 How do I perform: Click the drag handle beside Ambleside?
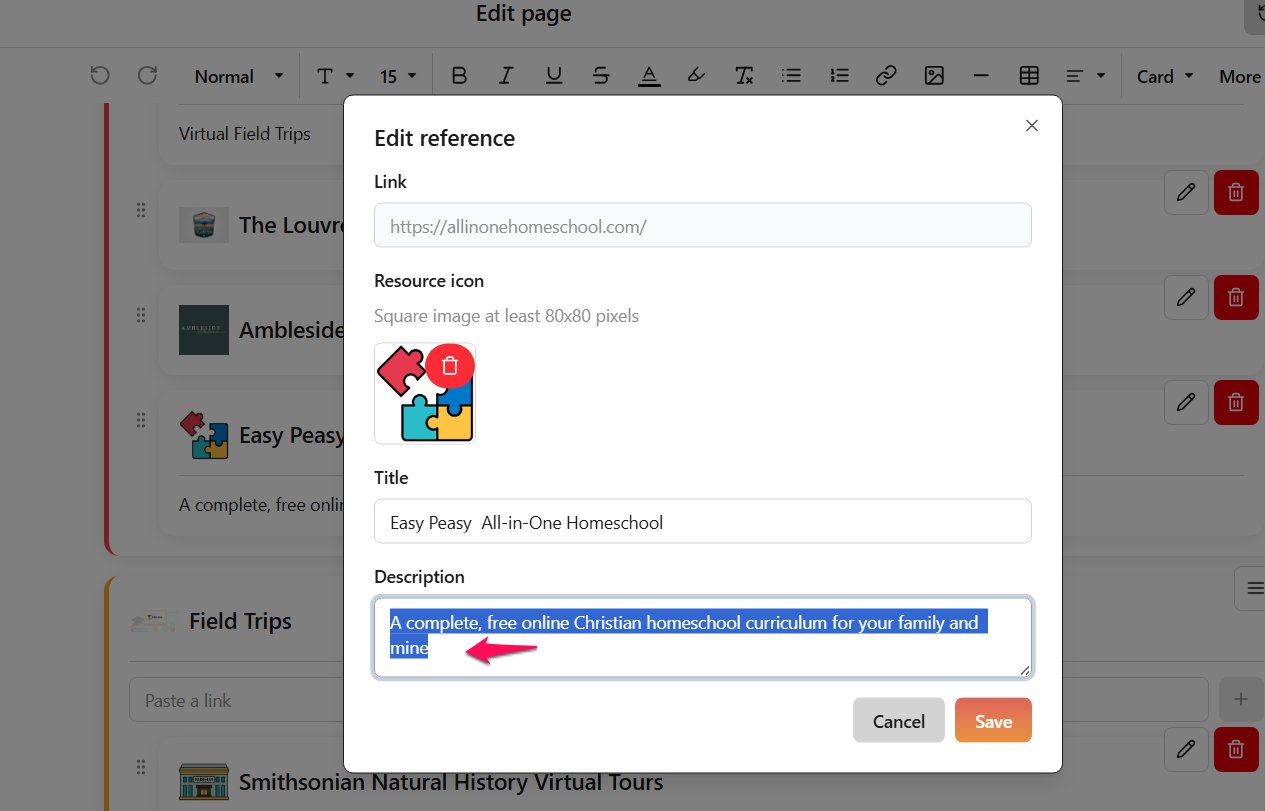click(x=141, y=314)
